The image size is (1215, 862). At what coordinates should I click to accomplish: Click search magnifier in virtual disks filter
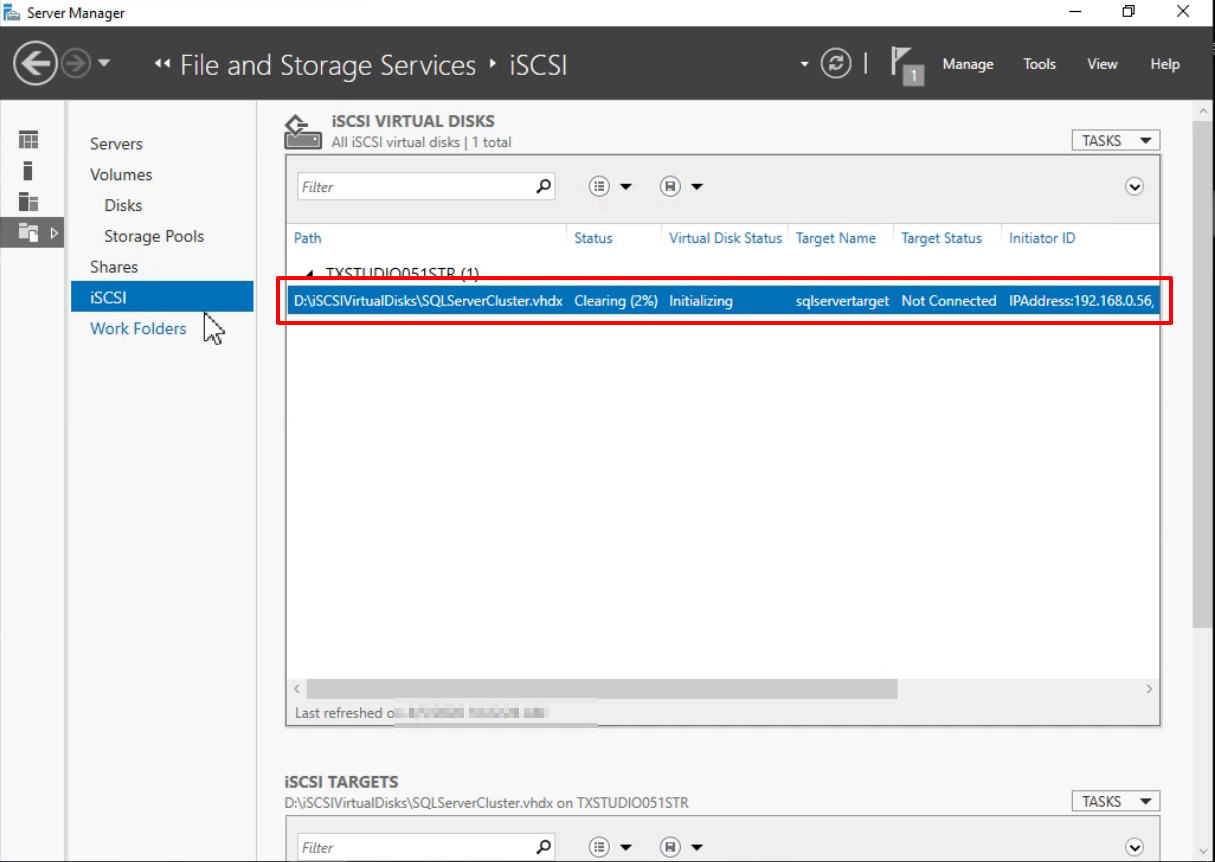[x=543, y=186]
